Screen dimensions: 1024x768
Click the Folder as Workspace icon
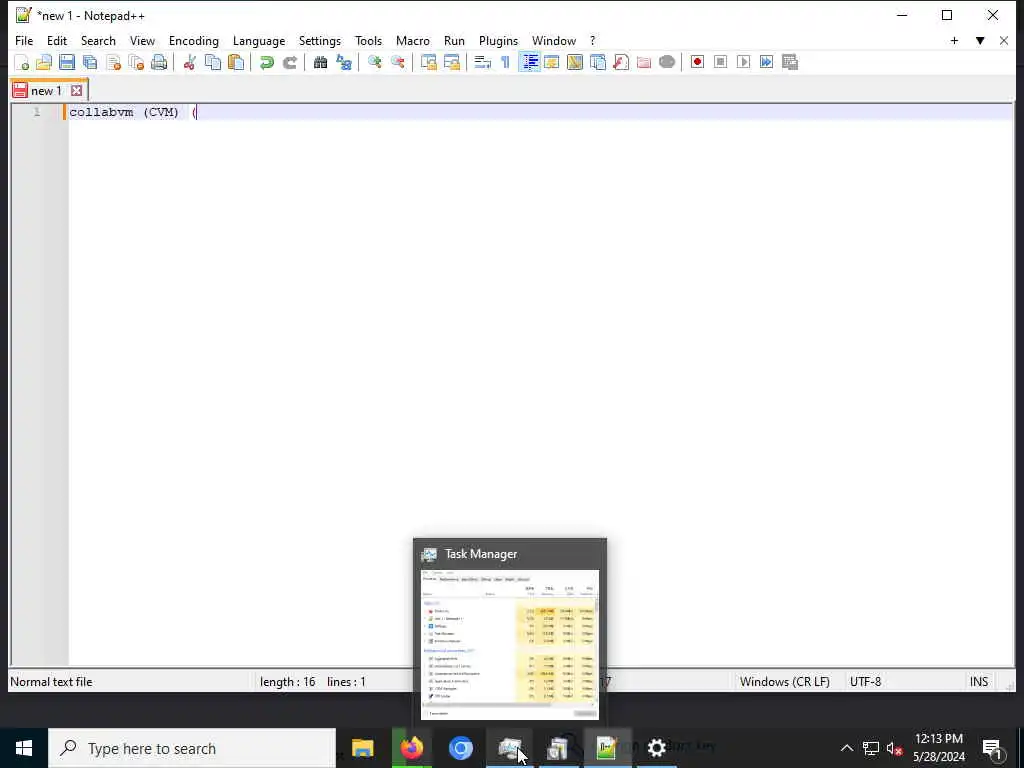pos(644,62)
